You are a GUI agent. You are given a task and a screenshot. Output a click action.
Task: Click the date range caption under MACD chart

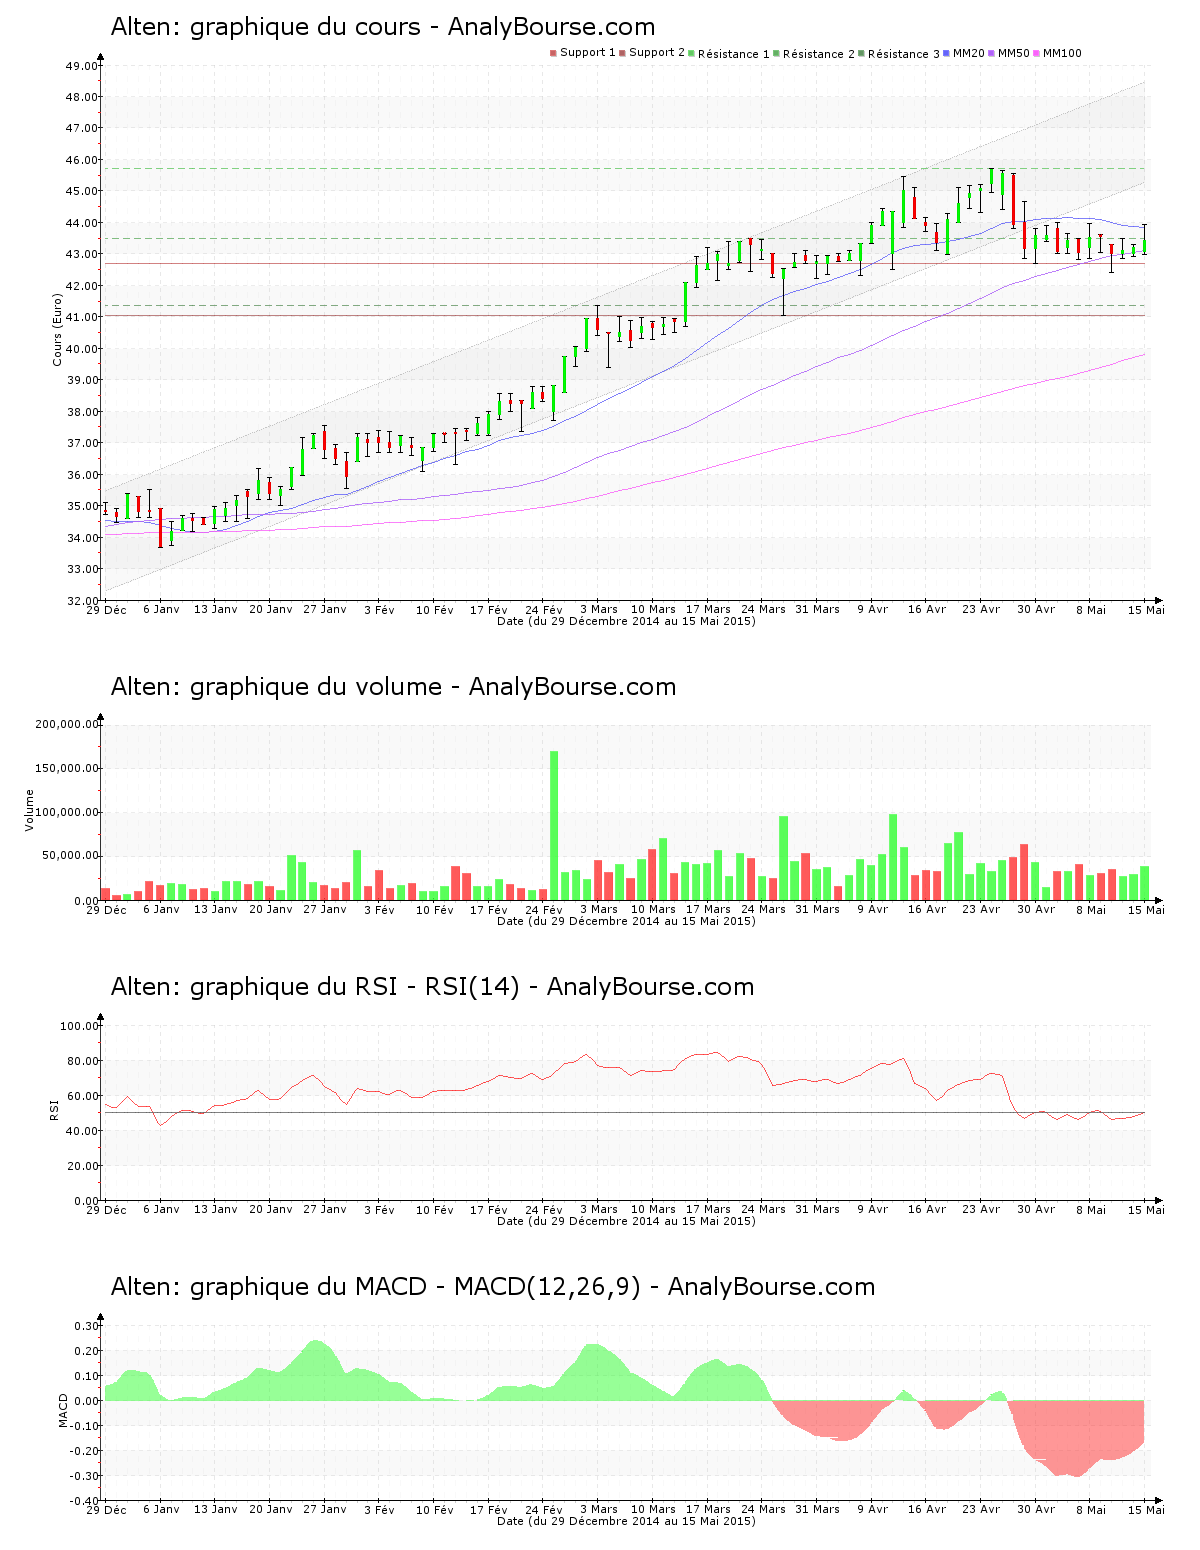[x=626, y=1521]
